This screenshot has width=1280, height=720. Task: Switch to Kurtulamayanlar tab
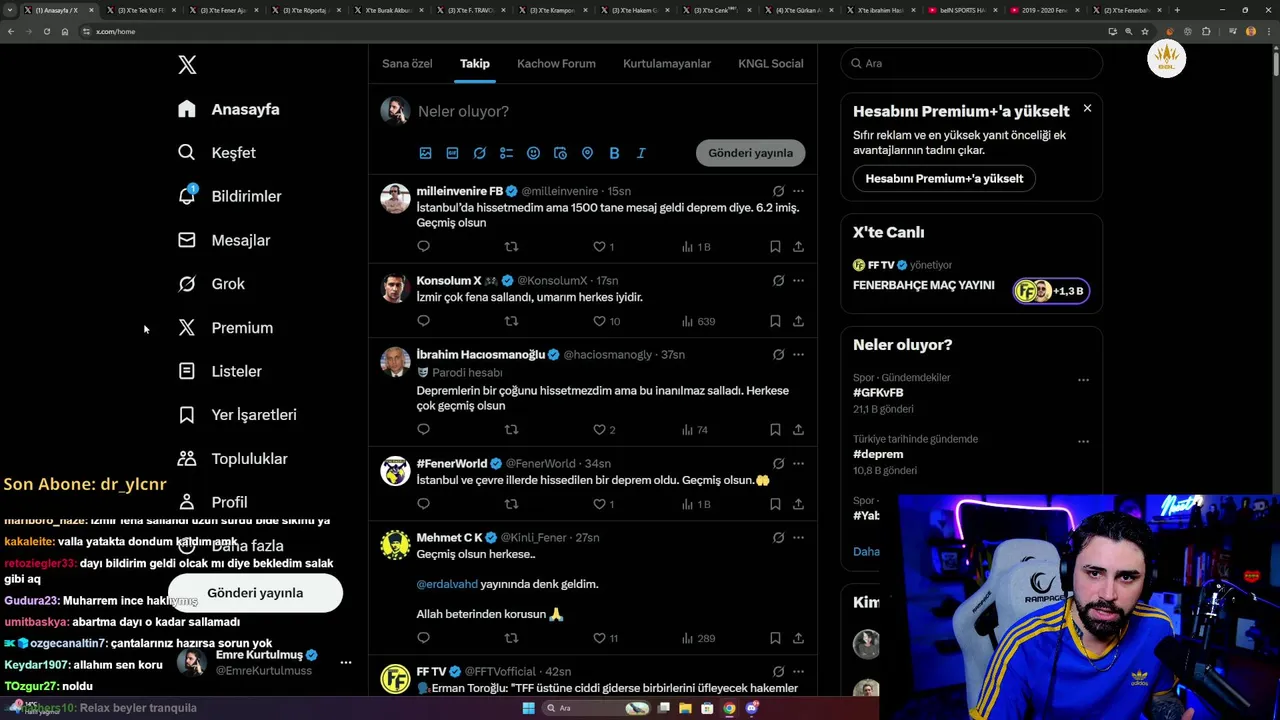(x=667, y=63)
